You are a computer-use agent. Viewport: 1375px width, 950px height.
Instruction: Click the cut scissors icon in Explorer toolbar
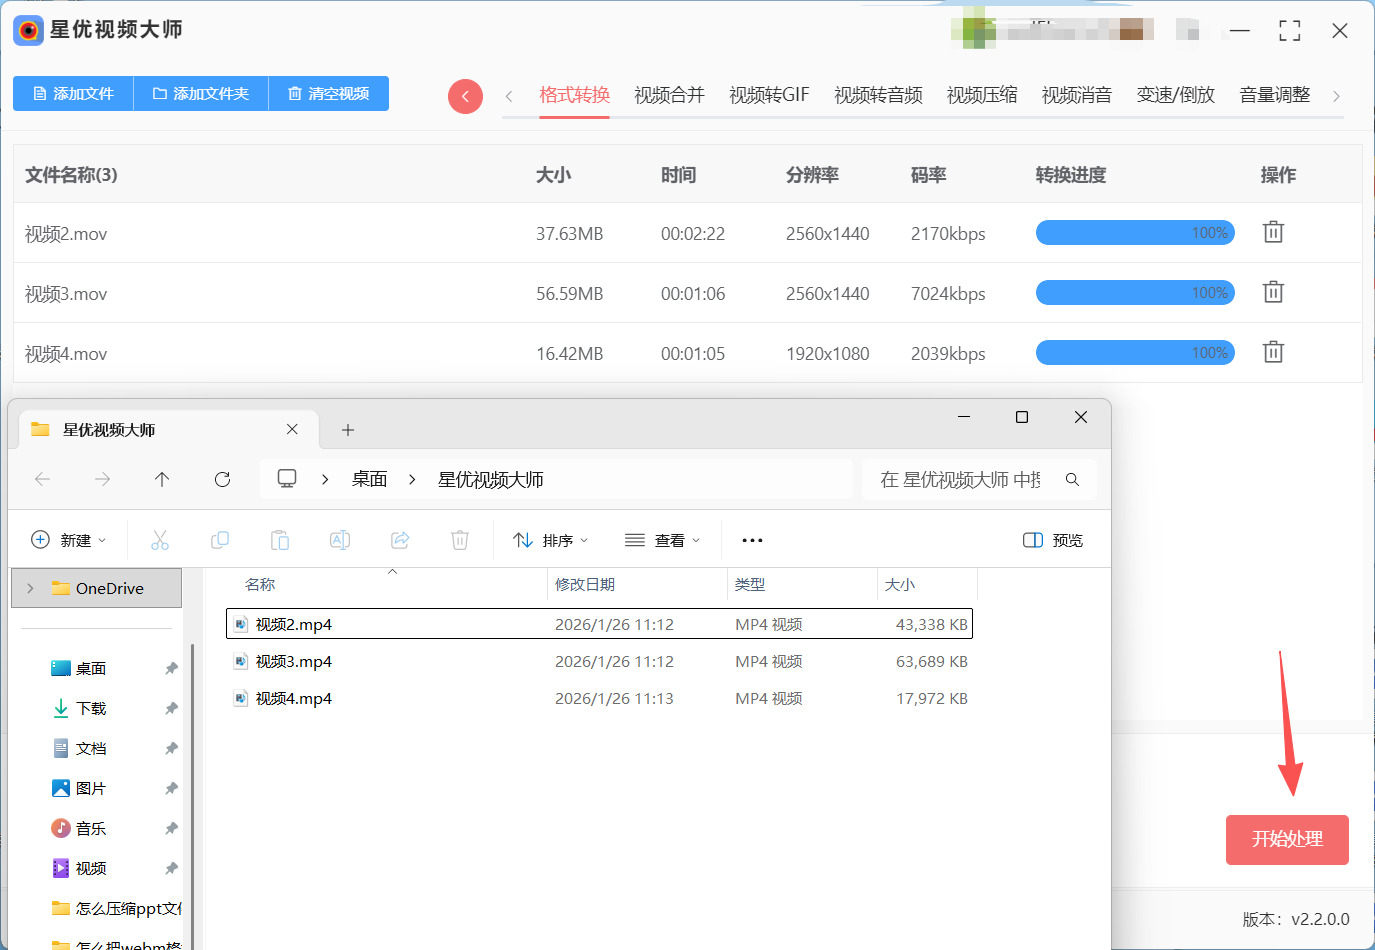pyautogui.click(x=160, y=540)
